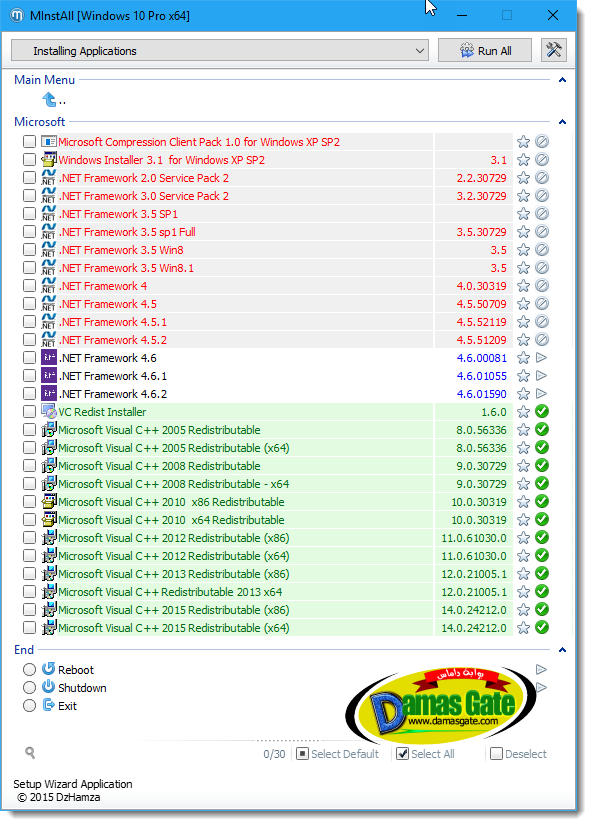The height and width of the screenshot is (826, 592).
Task: Click the Main Menu section heading
Action: pyautogui.click(x=44, y=80)
